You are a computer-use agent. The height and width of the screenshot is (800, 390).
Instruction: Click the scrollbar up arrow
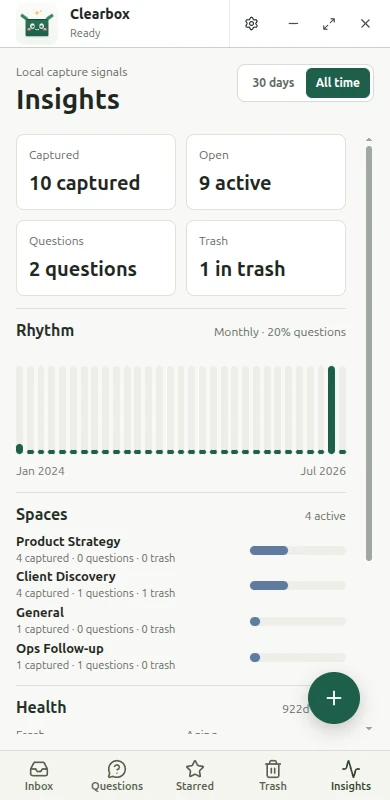(x=369, y=139)
